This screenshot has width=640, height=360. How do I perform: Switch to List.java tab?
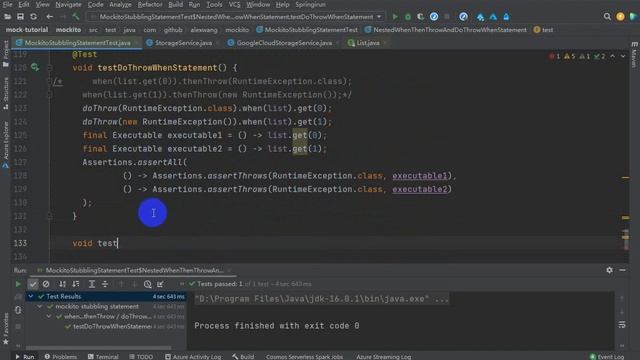pyautogui.click(x=368, y=43)
